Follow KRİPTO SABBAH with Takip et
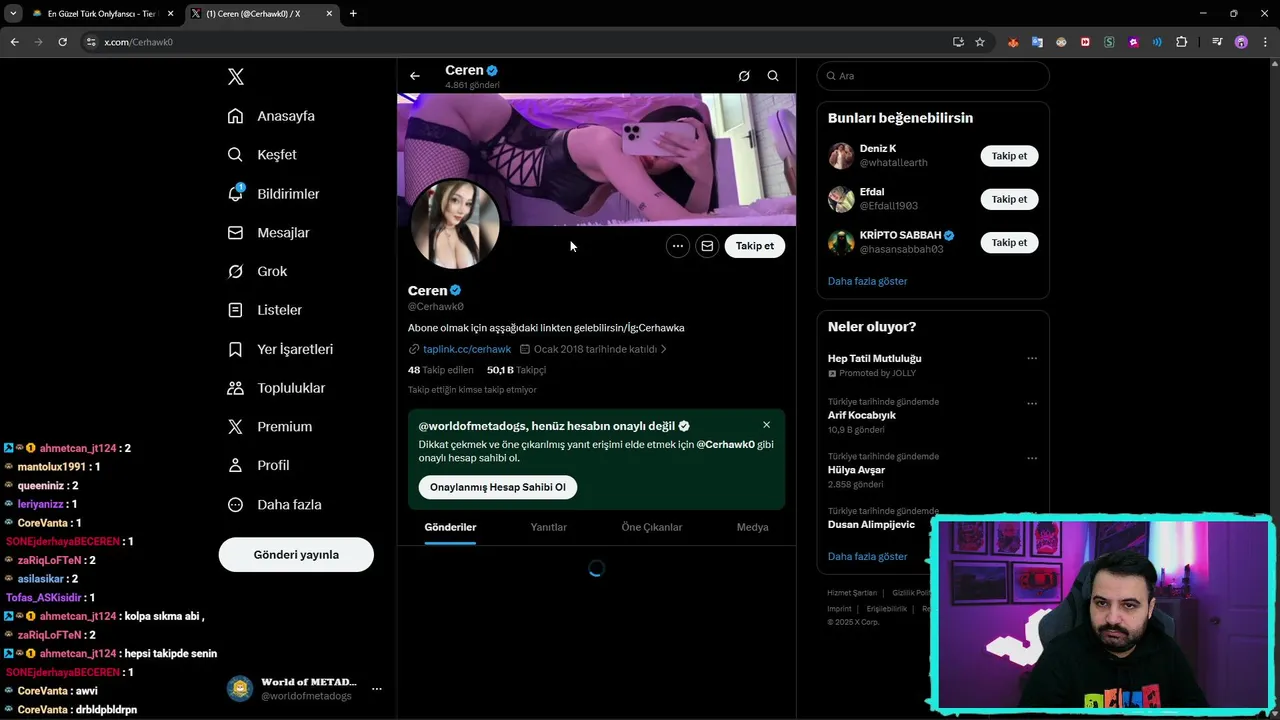 coord(1009,243)
